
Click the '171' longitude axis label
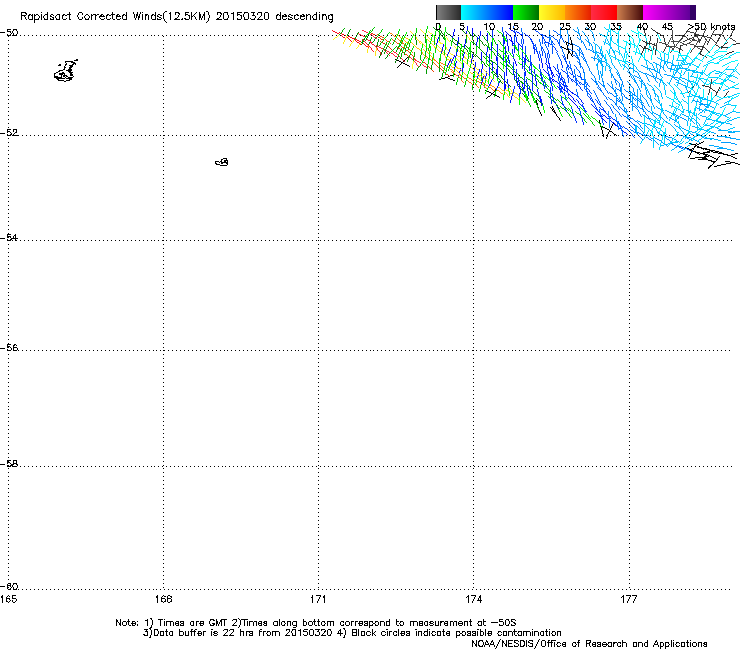[318, 599]
